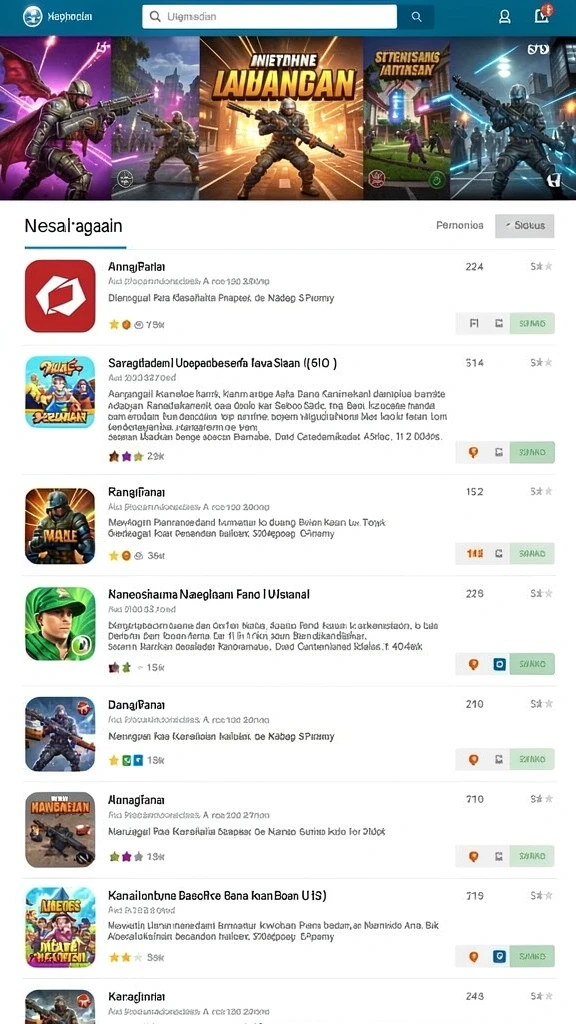Click the magnifier search button in header
The height and width of the screenshot is (1024, 576).
click(x=417, y=17)
